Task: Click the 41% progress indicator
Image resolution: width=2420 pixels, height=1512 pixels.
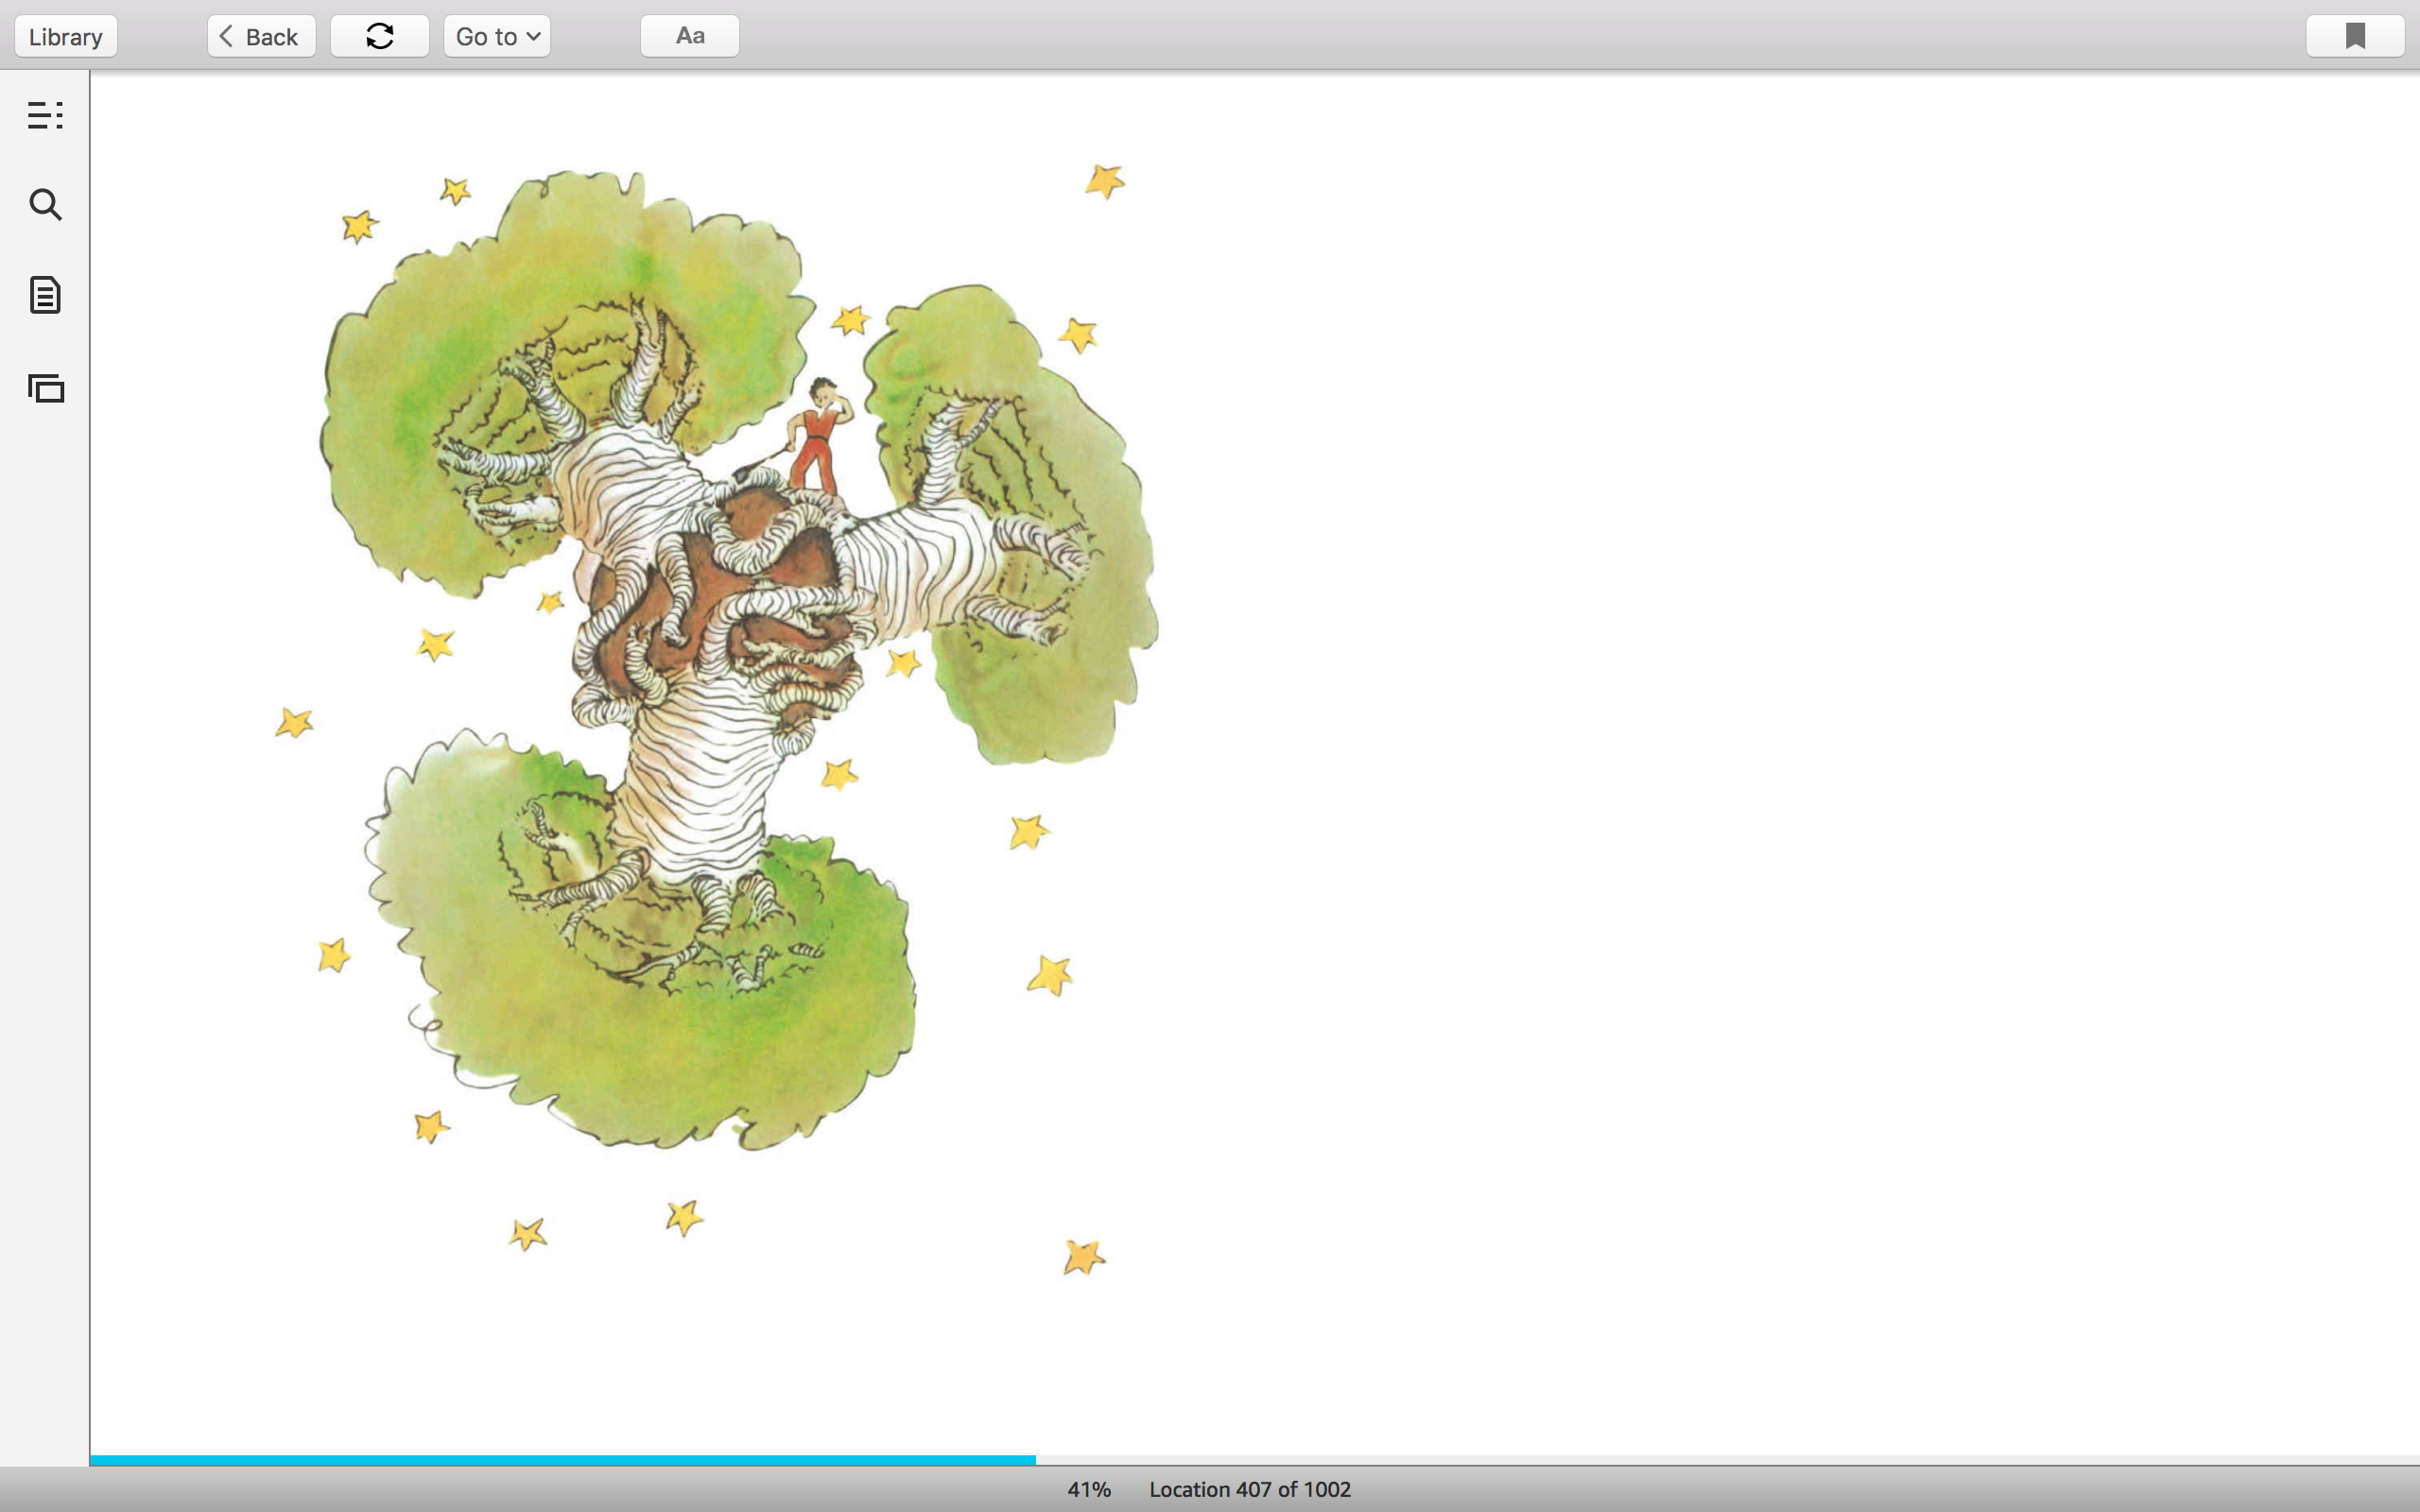Action: point(1088,1489)
